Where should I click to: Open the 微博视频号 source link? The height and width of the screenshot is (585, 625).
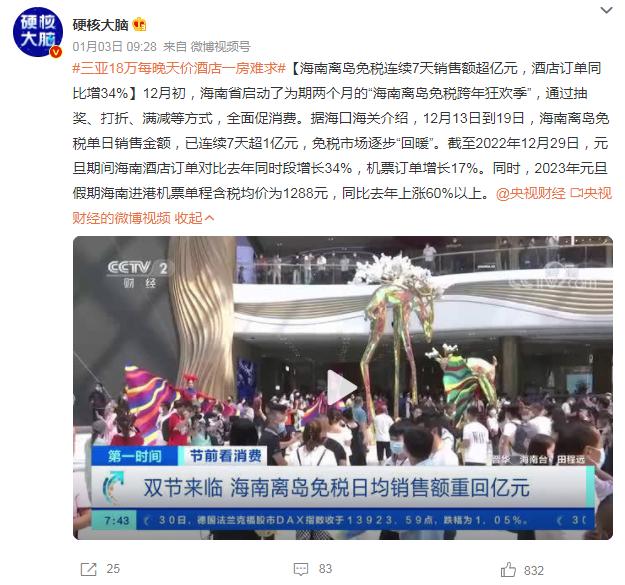coord(220,47)
